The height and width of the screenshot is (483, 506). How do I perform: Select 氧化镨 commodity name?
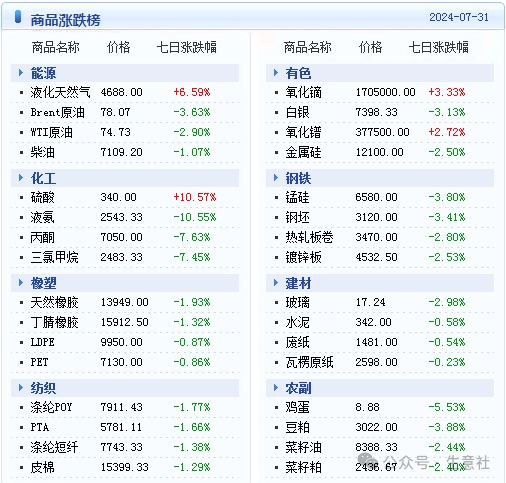pyautogui.click(x=303, y=132)
